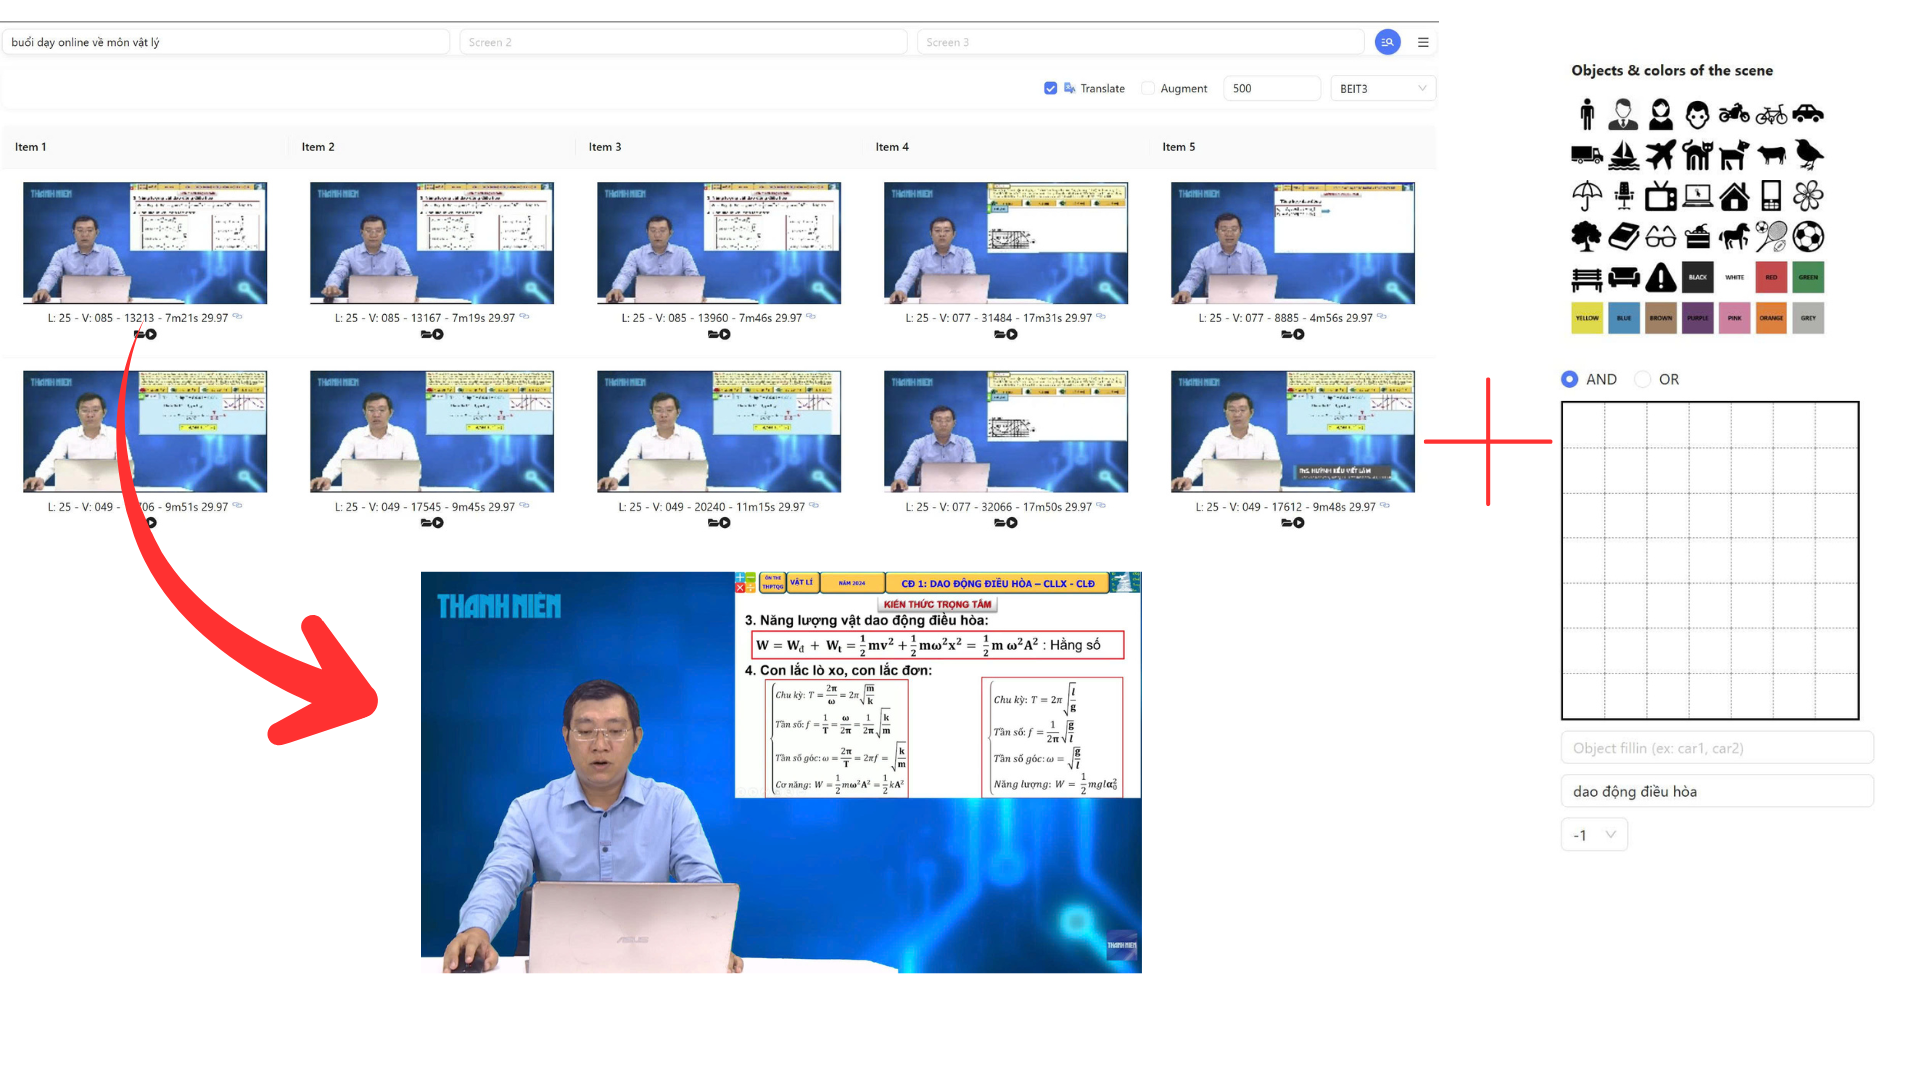This screenshot has width=1920, height=1080.
Task: Click the link icon next to Item 4 label
Action: click(1101, 315)
